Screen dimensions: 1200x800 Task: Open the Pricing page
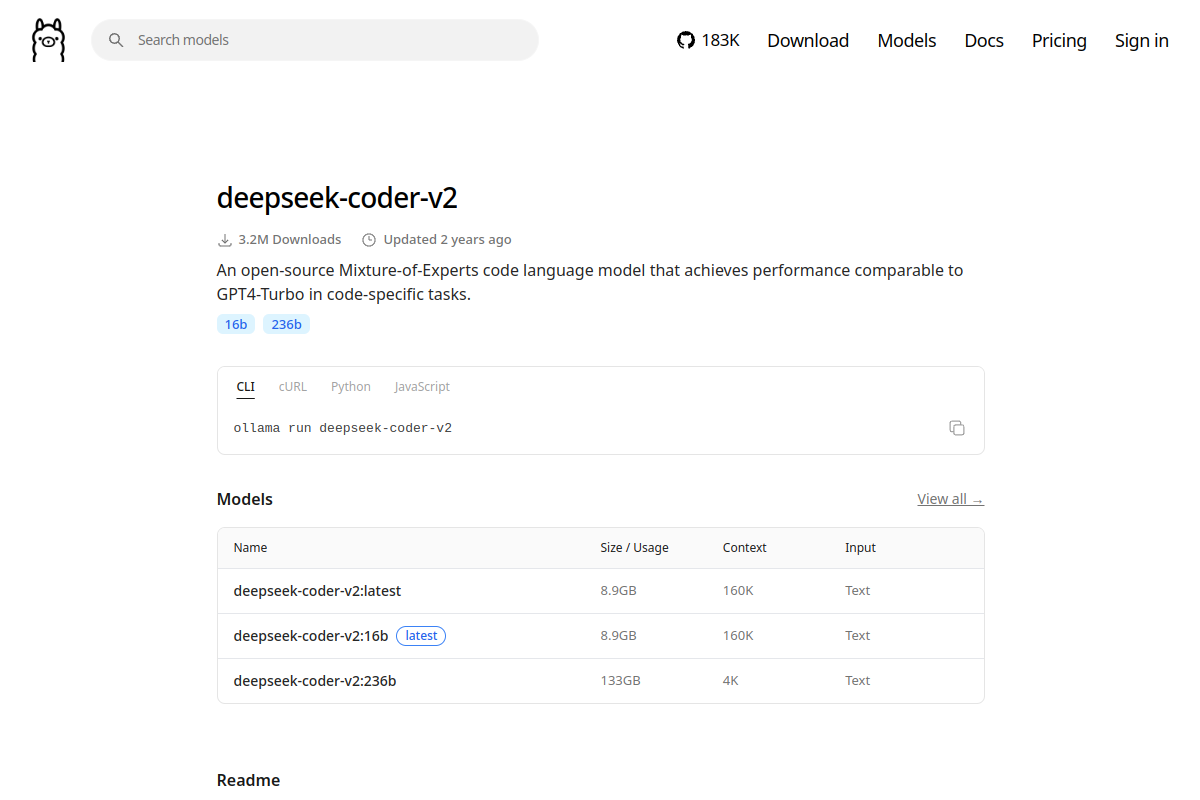1059,40
